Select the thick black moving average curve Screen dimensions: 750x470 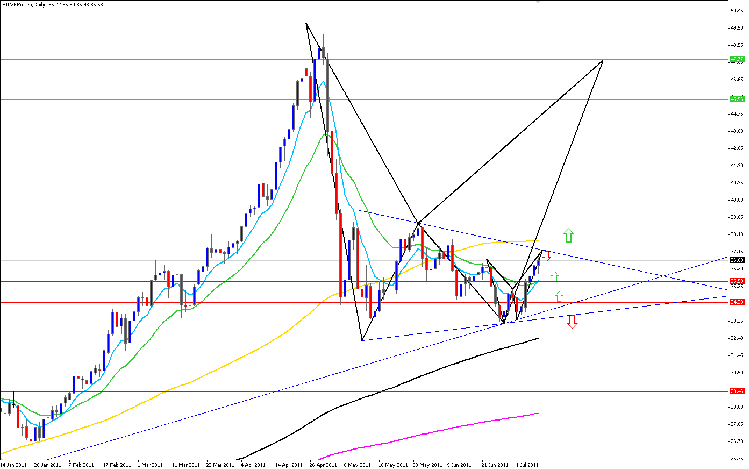387,392
